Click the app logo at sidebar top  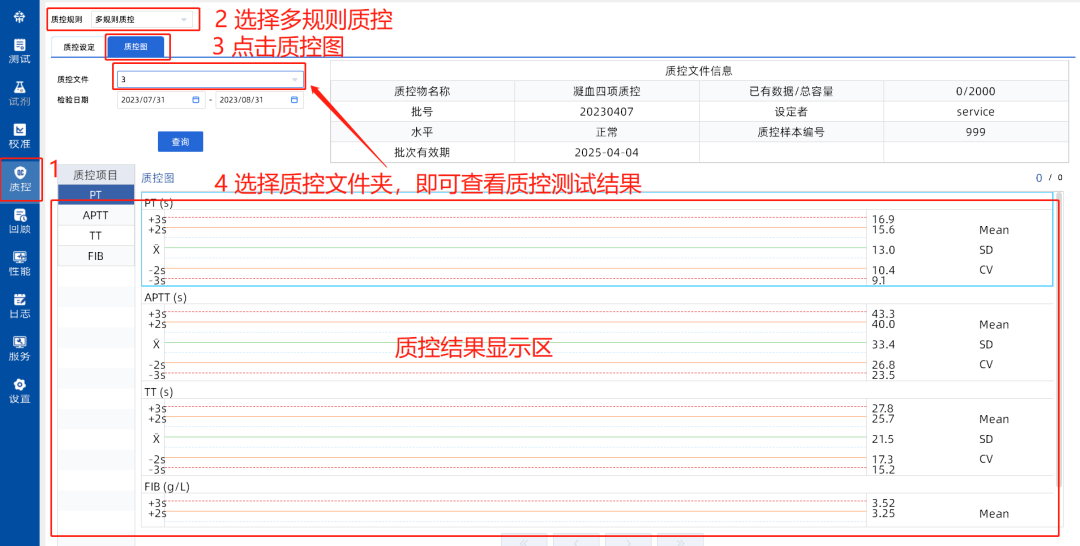(20, 15)
